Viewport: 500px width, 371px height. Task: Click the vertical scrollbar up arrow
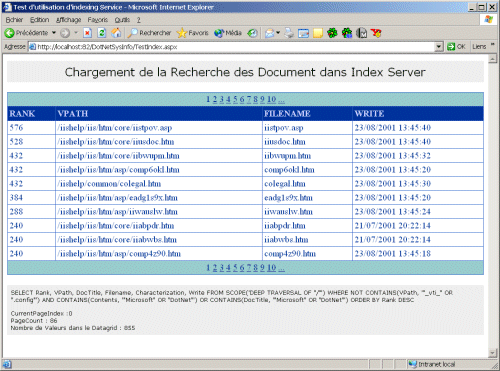pyautogui.click(x=493, y=59)
